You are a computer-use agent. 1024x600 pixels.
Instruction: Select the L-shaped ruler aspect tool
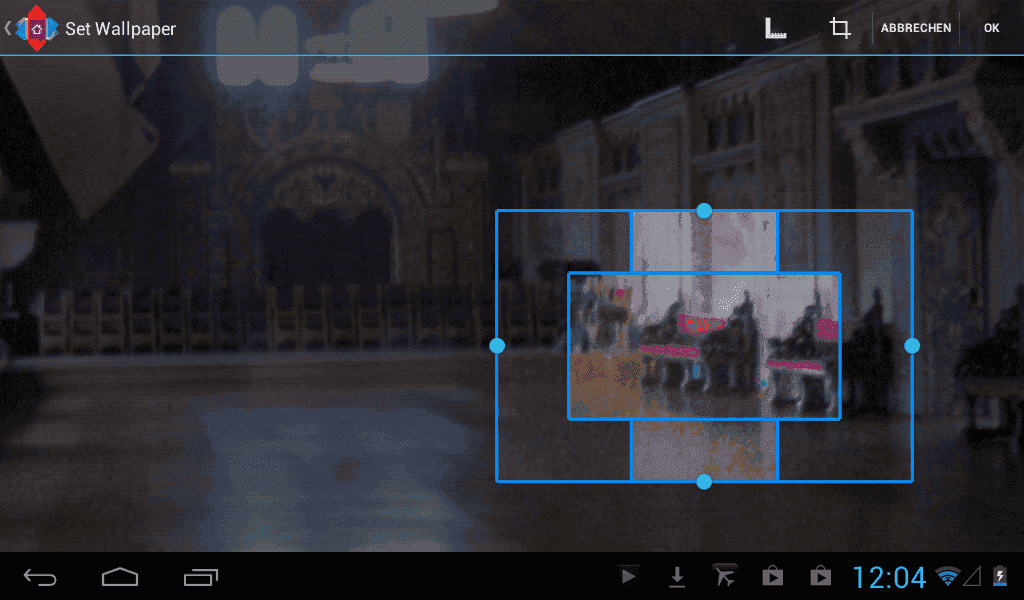[775, 28]
